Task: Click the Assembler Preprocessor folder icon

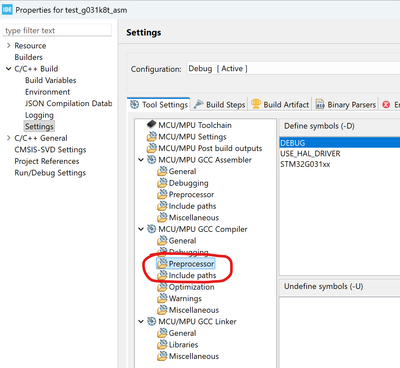Action: pos(162,194)
